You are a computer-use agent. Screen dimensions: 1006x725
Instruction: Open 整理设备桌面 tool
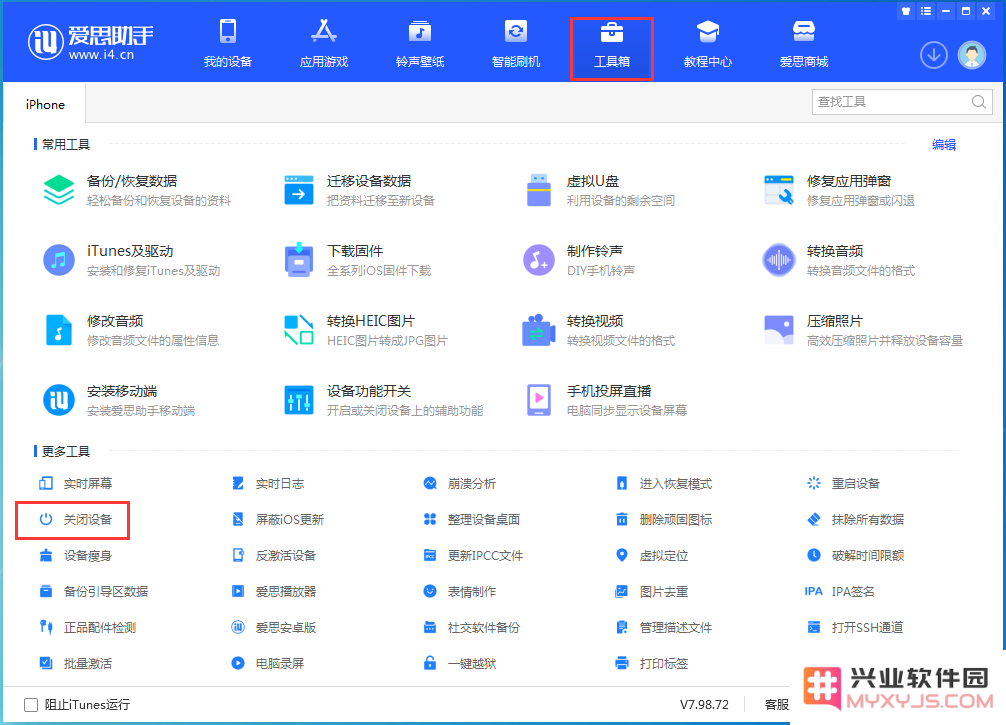[x=472, y=519]
